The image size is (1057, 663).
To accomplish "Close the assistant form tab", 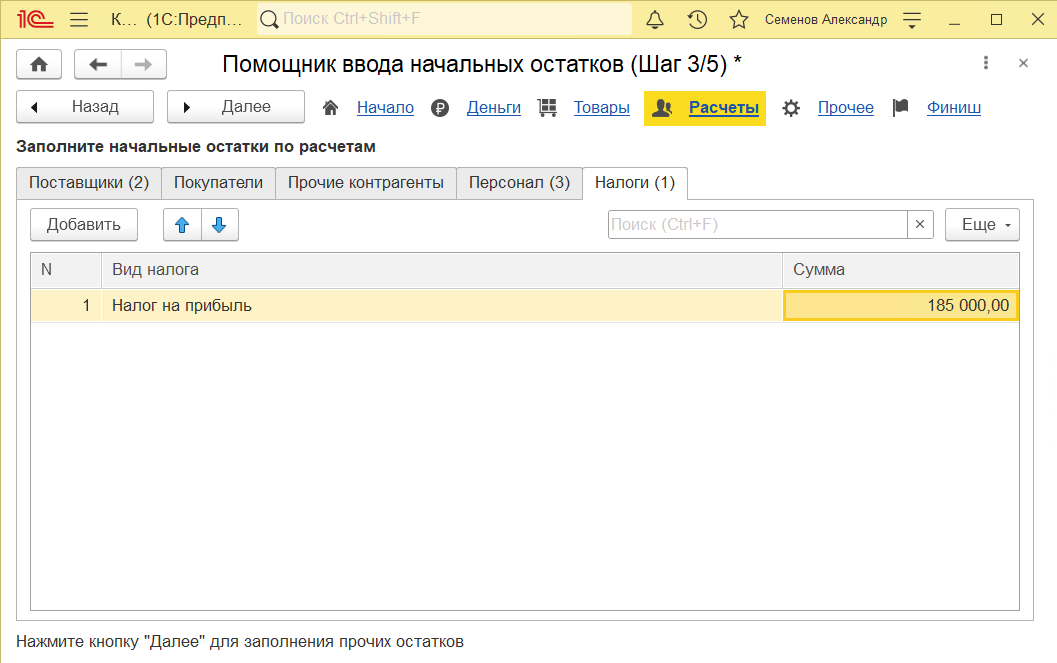I will tap(1023, 63).
